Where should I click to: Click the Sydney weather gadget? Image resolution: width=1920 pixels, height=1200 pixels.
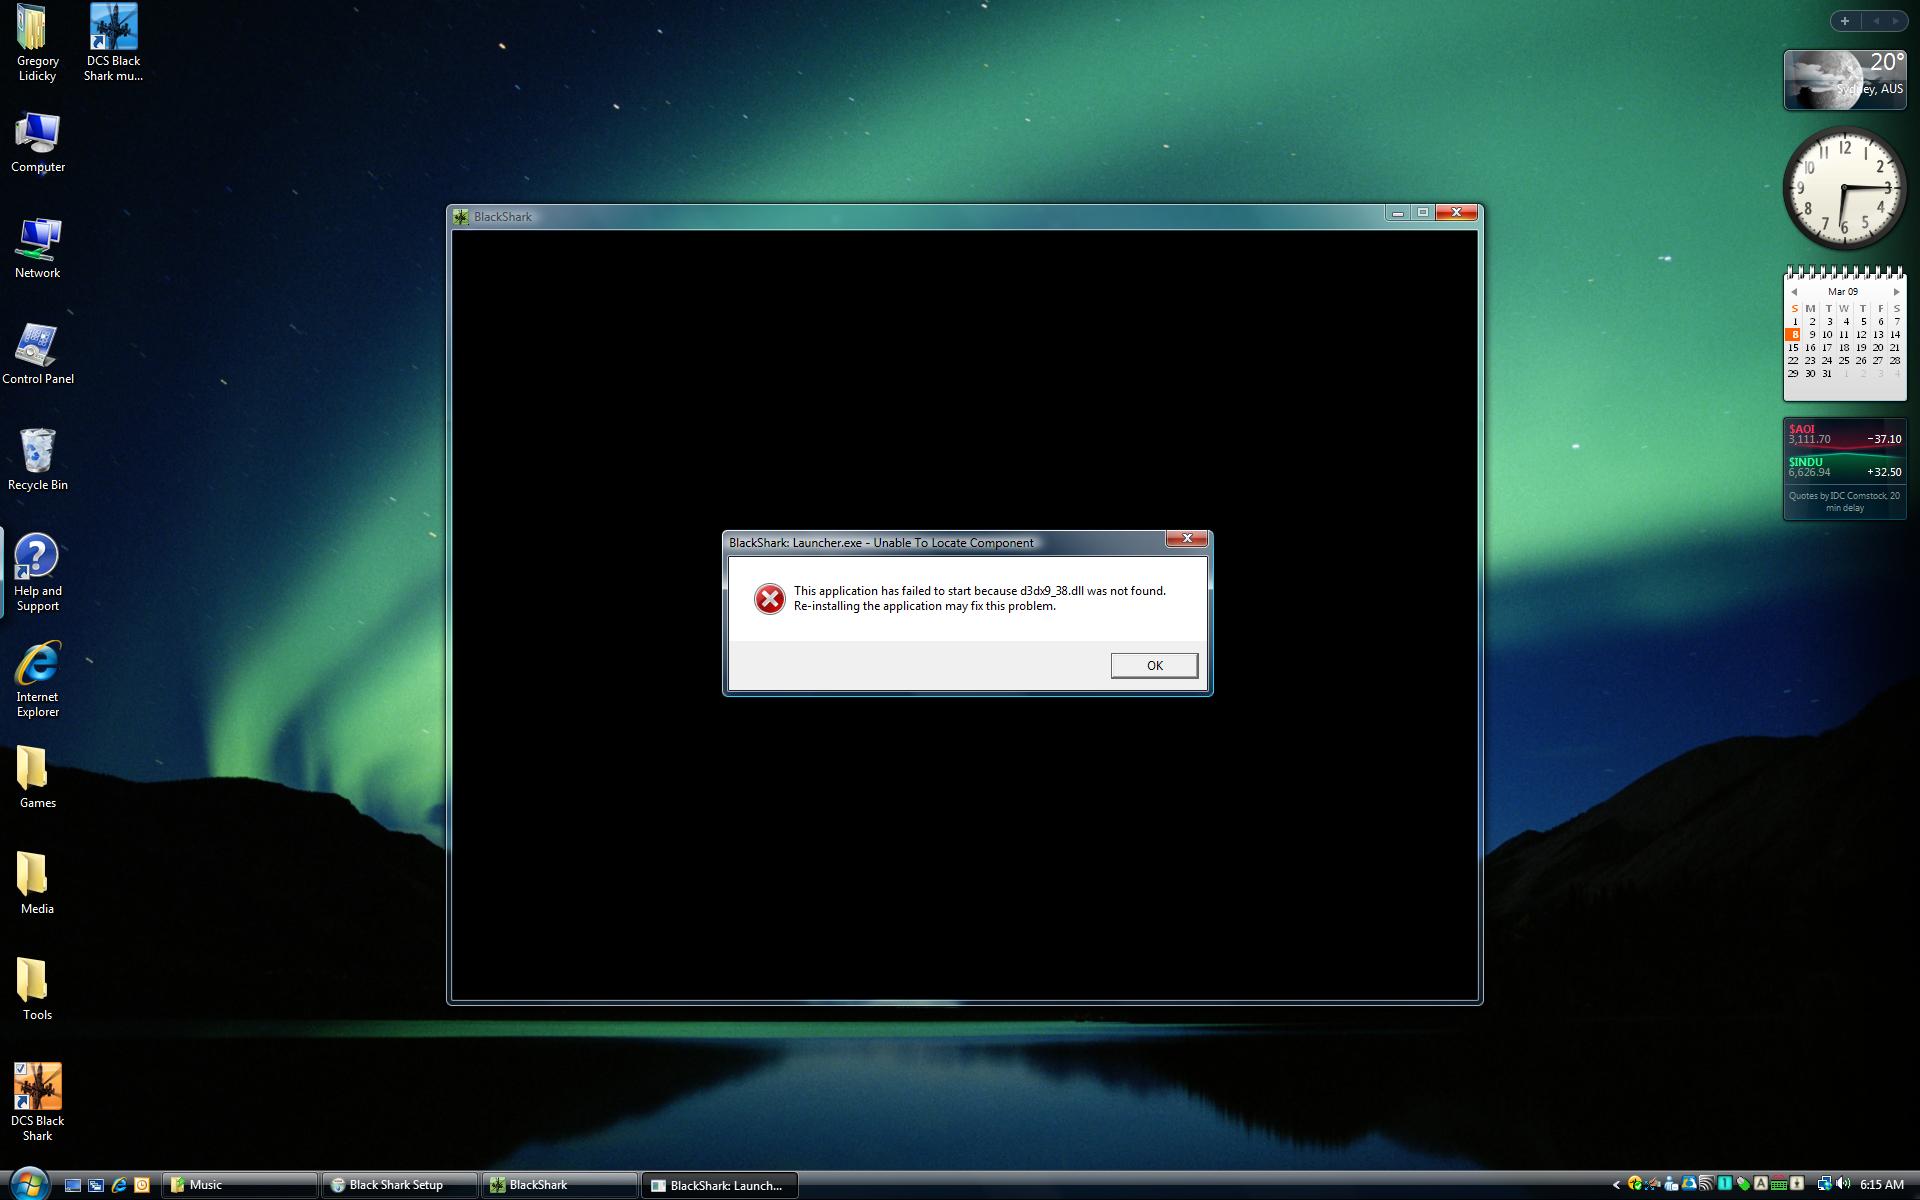coord(1845,80)
